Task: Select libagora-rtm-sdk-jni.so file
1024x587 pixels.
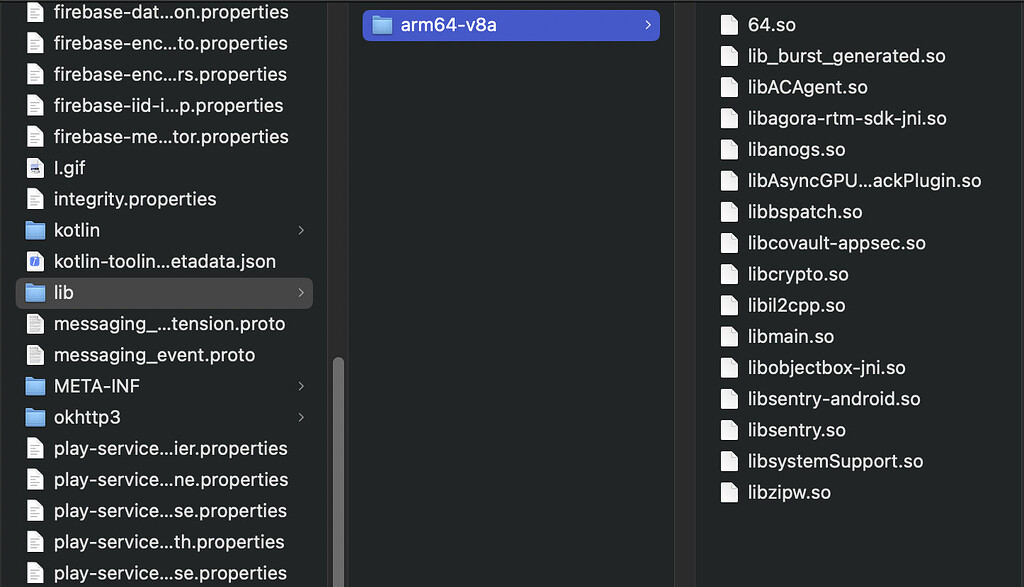Action: [846, 118]
